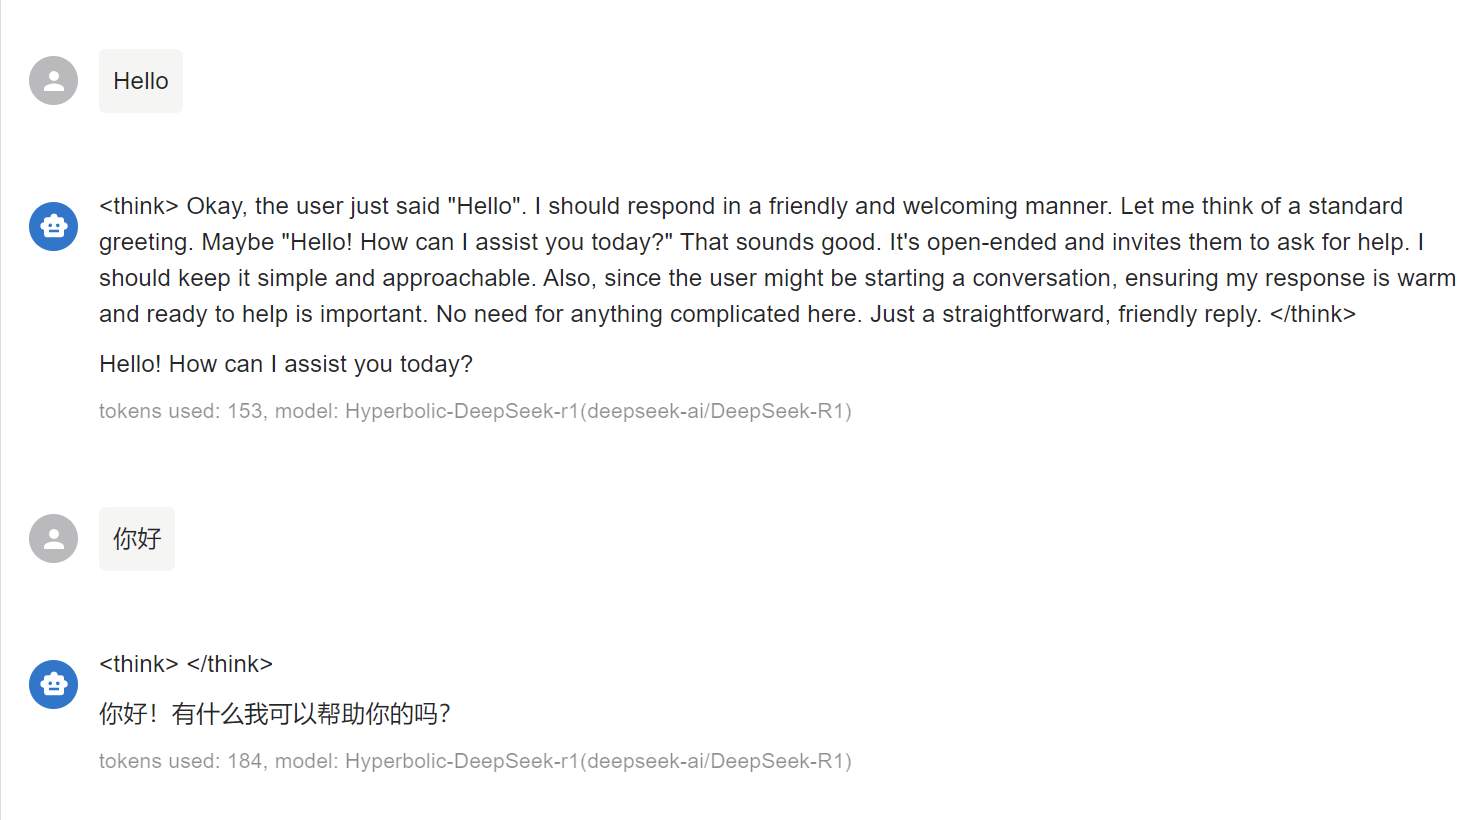Click the empty "<think> </think>" line in the second reply

pos(186,664)
